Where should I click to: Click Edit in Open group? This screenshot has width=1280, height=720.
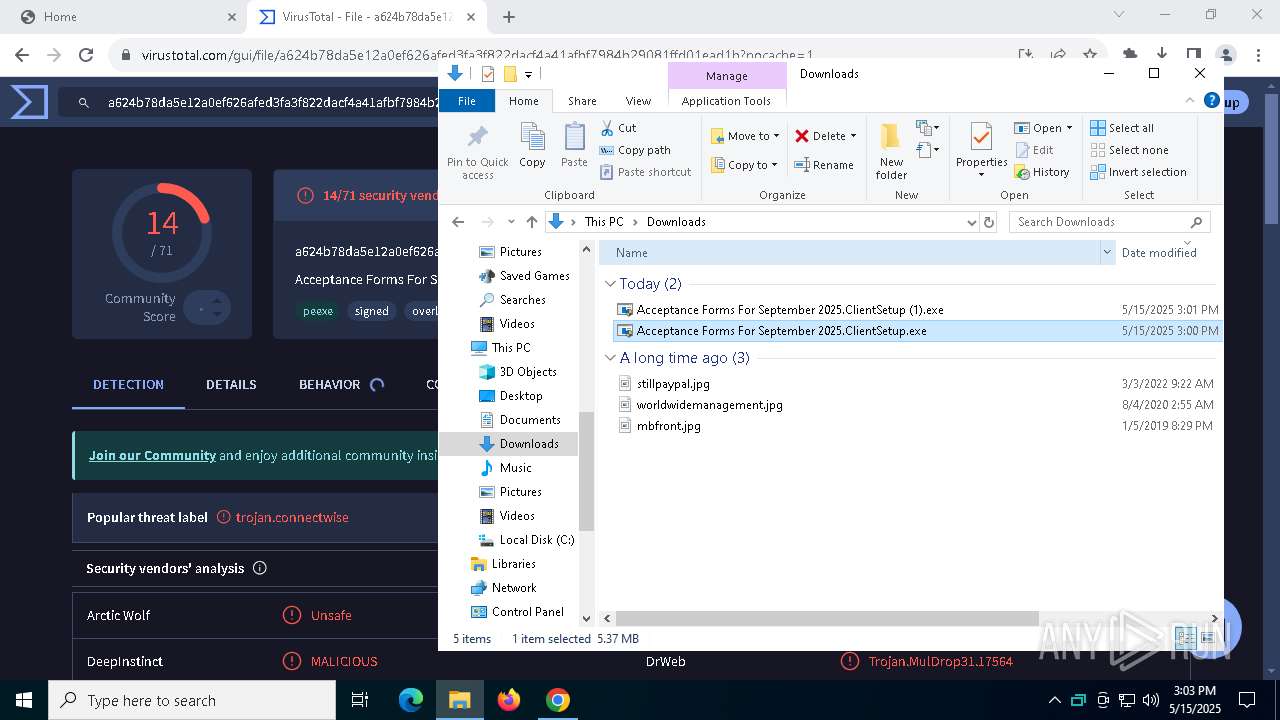pos(1034,150)
